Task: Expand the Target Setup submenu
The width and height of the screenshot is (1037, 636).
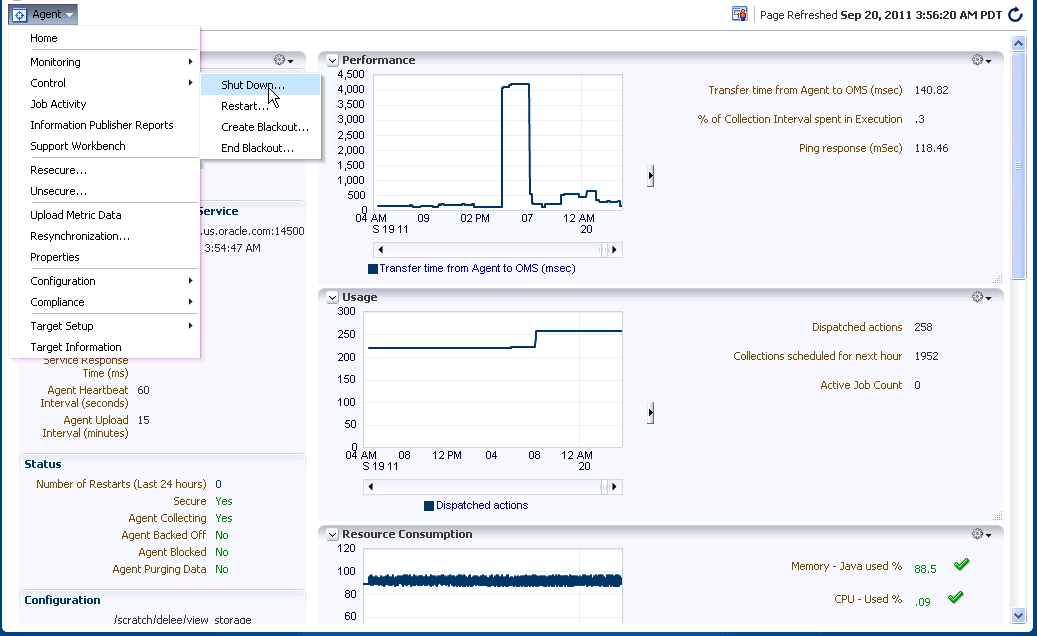Action: click(104, 326)
